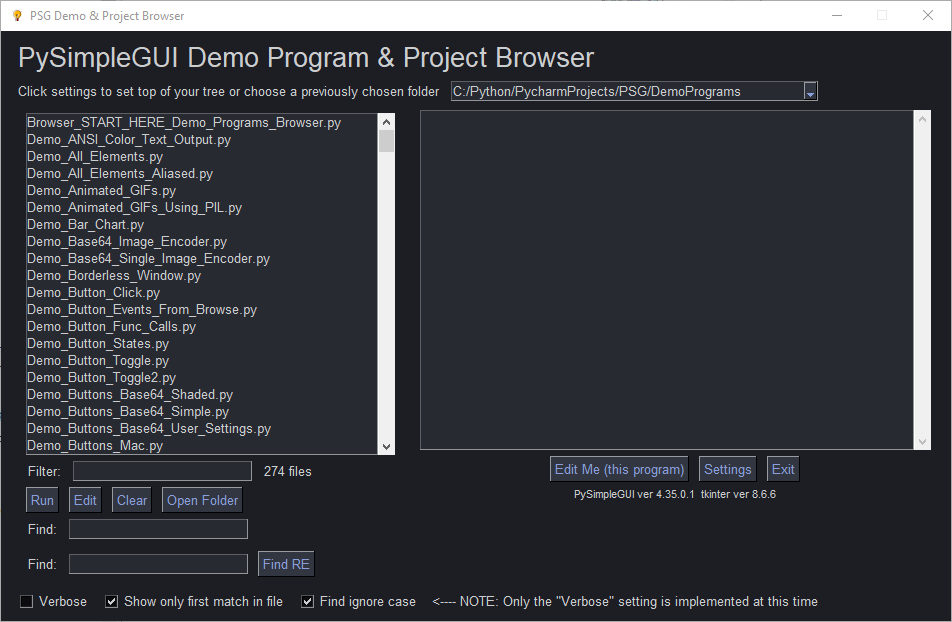Click the file list scrollbar thumb

coord(386,141)
